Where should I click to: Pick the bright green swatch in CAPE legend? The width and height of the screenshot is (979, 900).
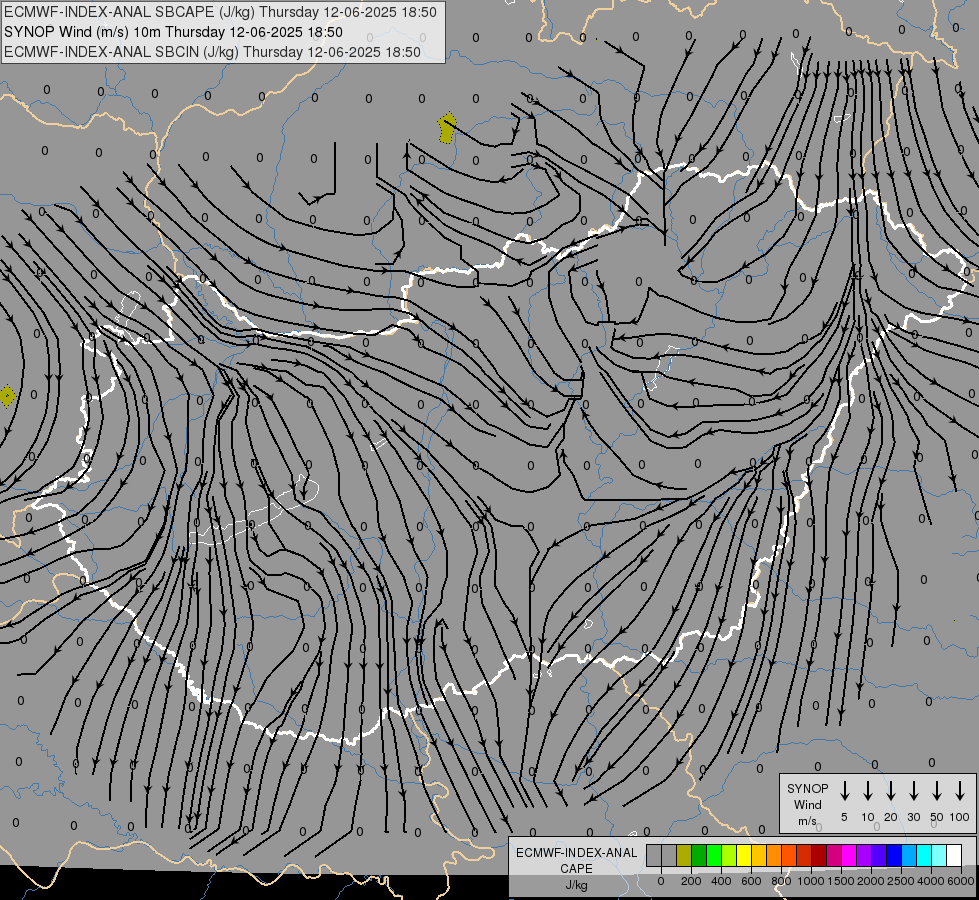click(714, 855)
